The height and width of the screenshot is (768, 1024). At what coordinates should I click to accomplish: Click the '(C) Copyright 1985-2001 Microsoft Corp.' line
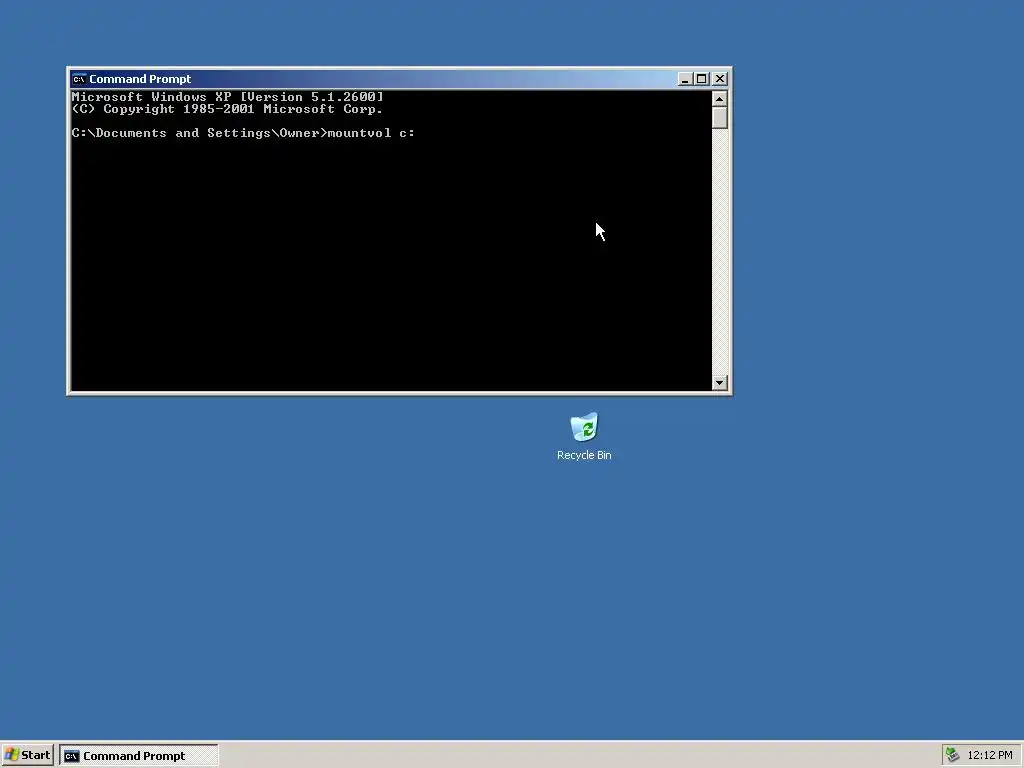tap(227, 109)
